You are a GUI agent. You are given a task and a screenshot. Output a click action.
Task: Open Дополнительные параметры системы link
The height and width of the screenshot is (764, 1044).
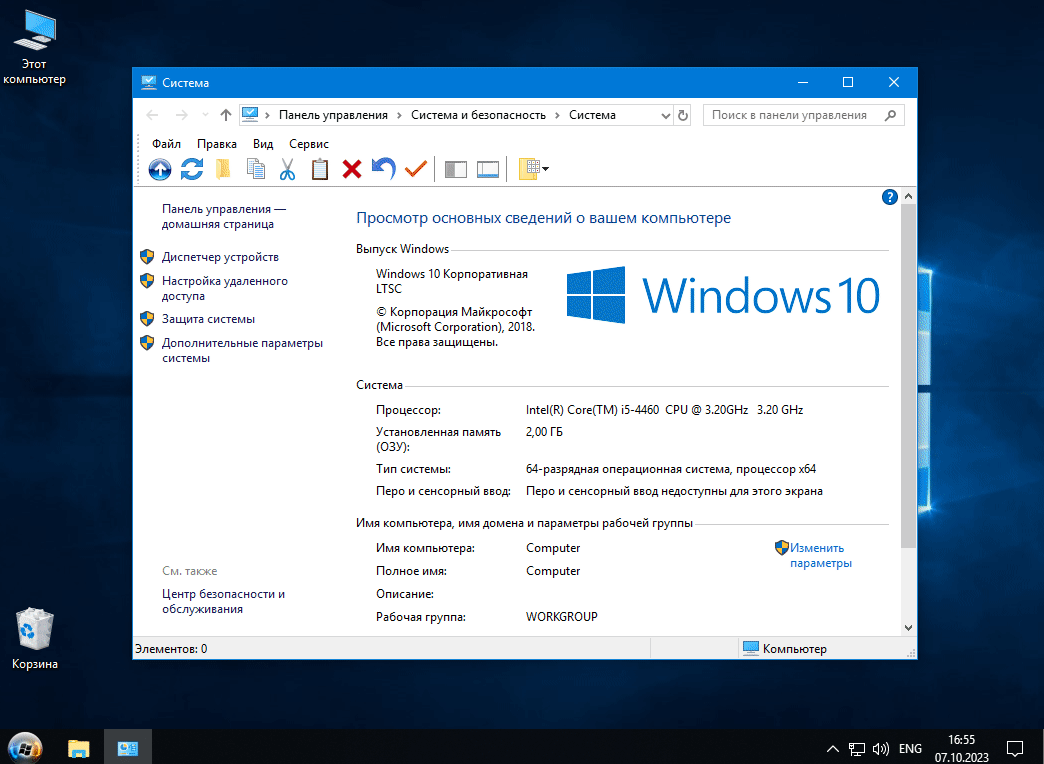pyautogui.click(x=242, y=350)
